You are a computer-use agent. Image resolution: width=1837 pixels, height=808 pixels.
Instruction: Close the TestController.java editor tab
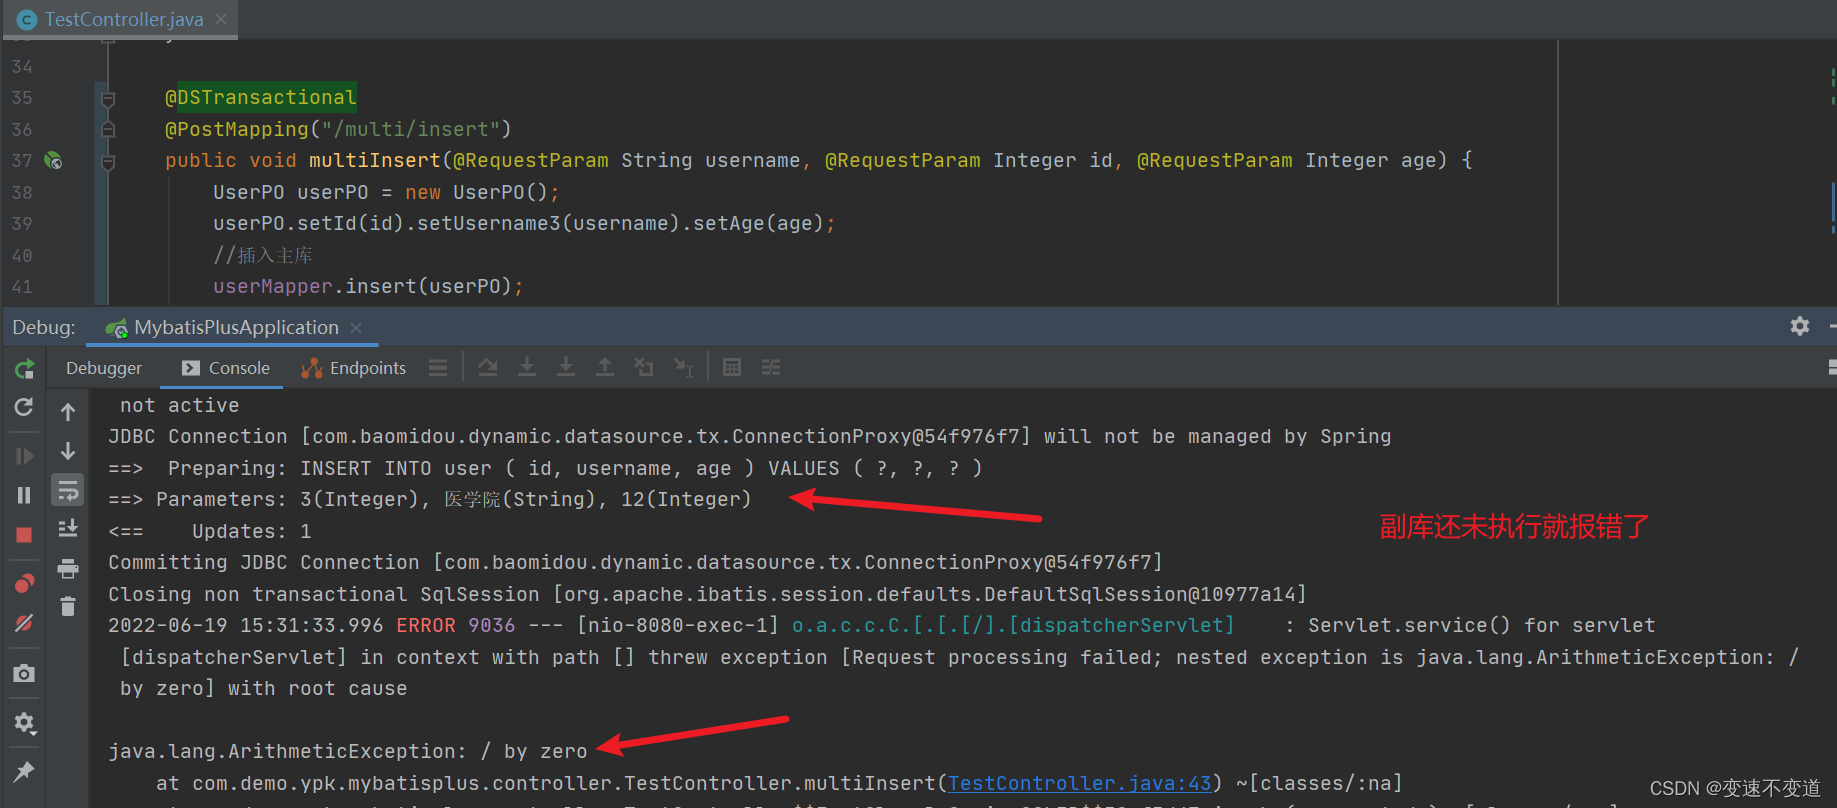221,19
